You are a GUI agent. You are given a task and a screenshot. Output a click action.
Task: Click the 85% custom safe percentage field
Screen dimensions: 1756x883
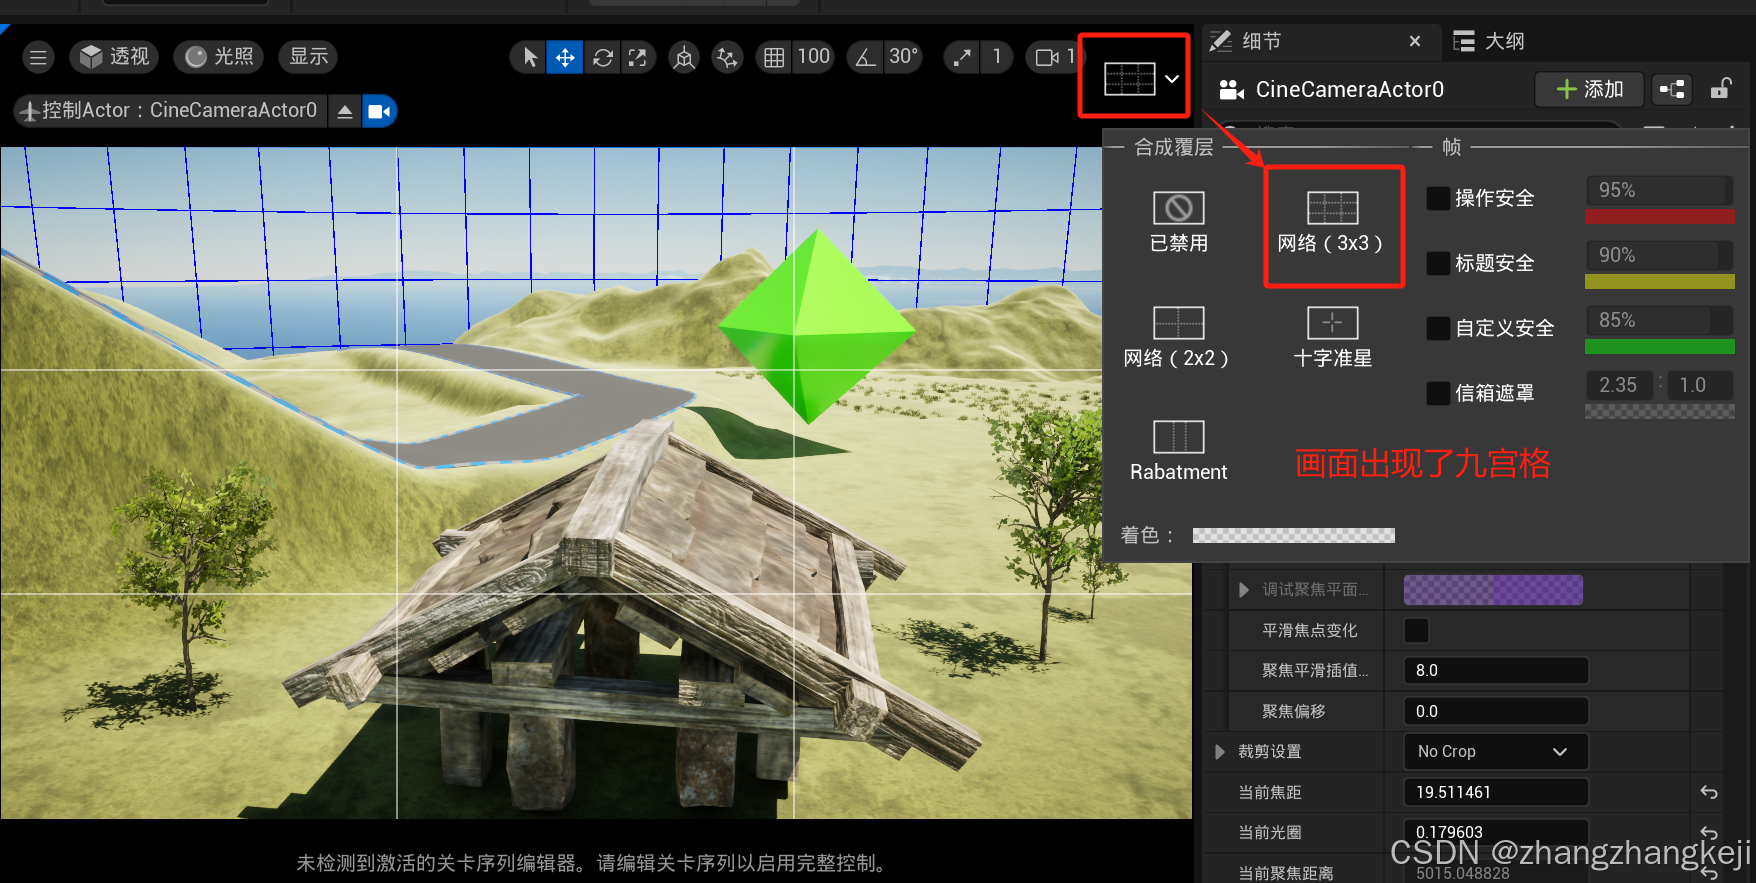click(x=1659, y=320)
